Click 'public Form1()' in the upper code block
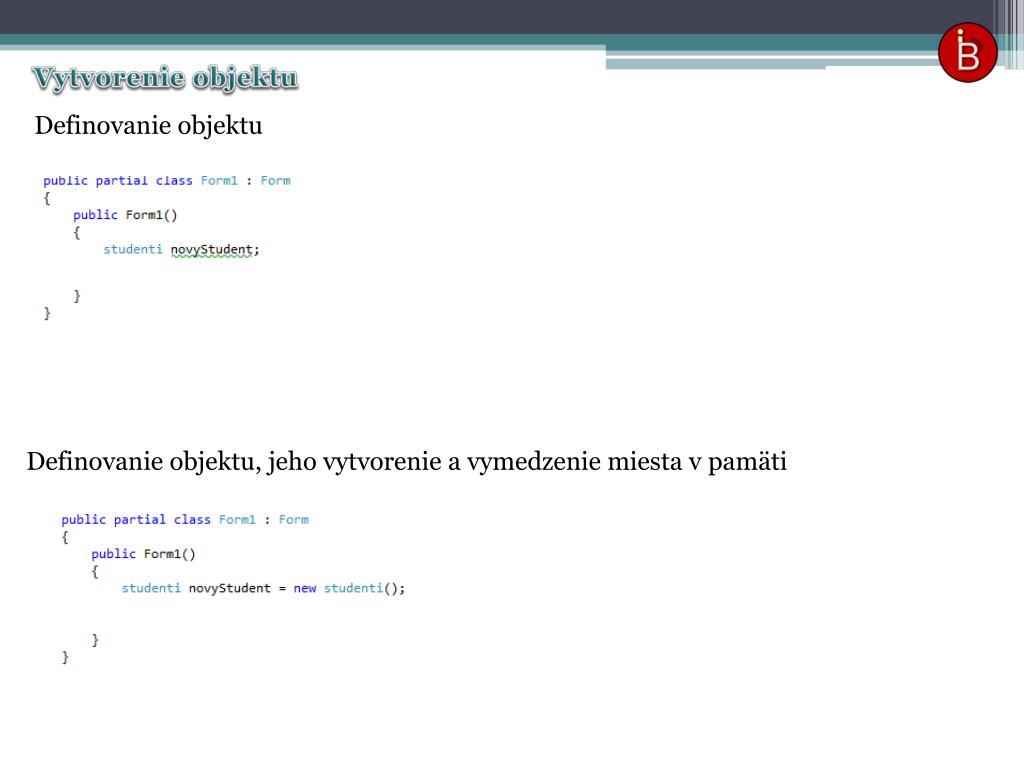Image resolution: width=1024 pixels, height=768 pixels. click(125, 215)
